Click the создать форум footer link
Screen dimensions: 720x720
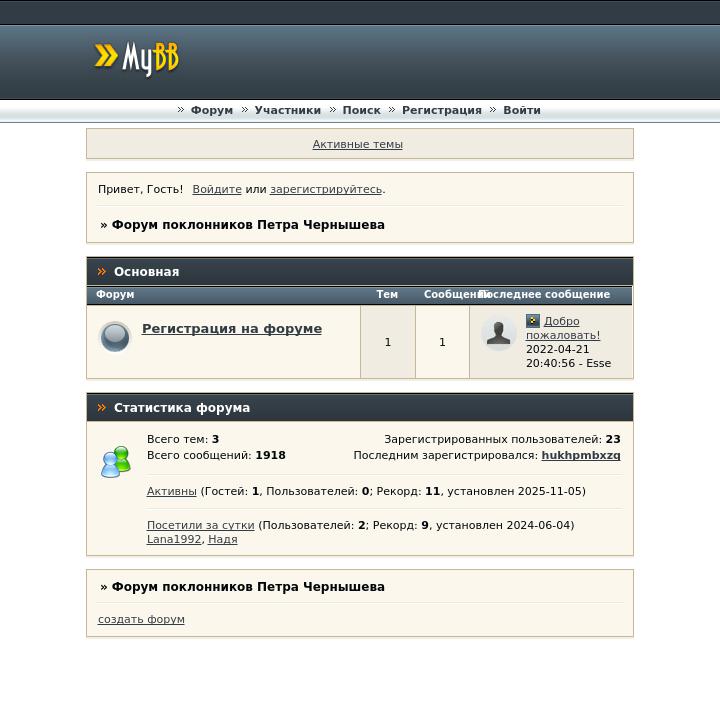point(141,619)
